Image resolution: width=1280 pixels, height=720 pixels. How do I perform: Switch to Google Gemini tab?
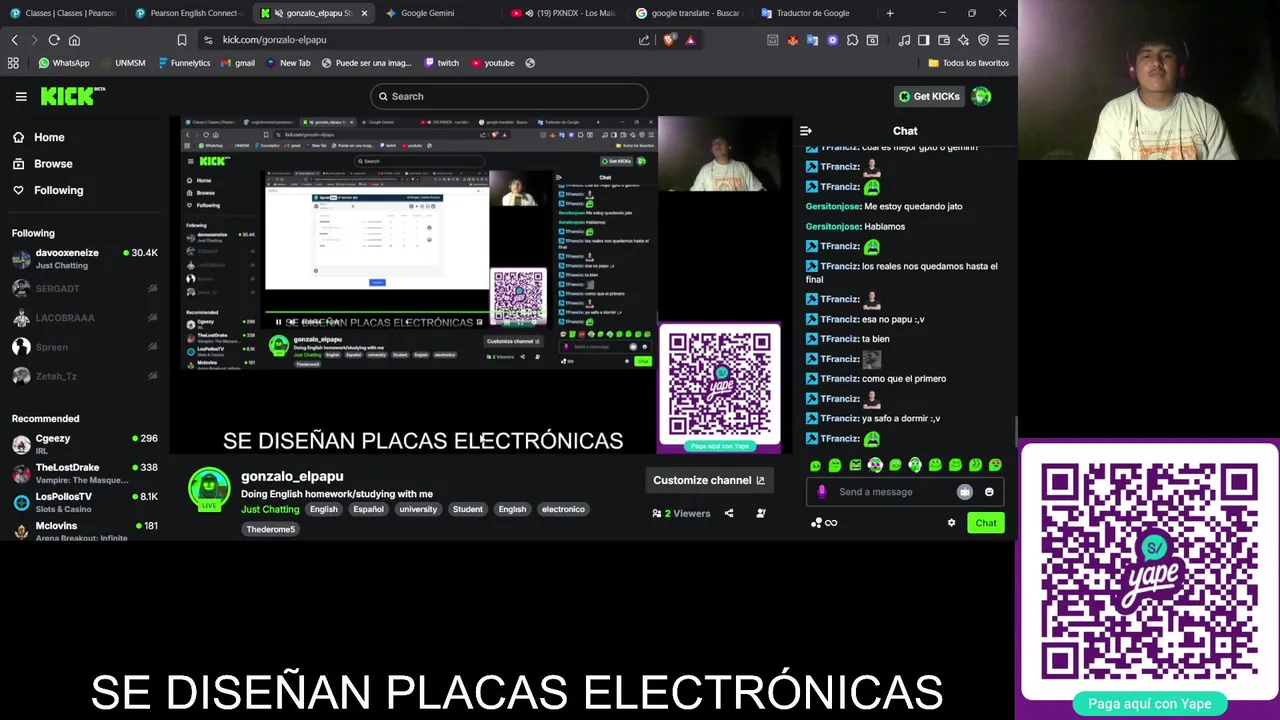pyautogui.click(x=438, y=13)
